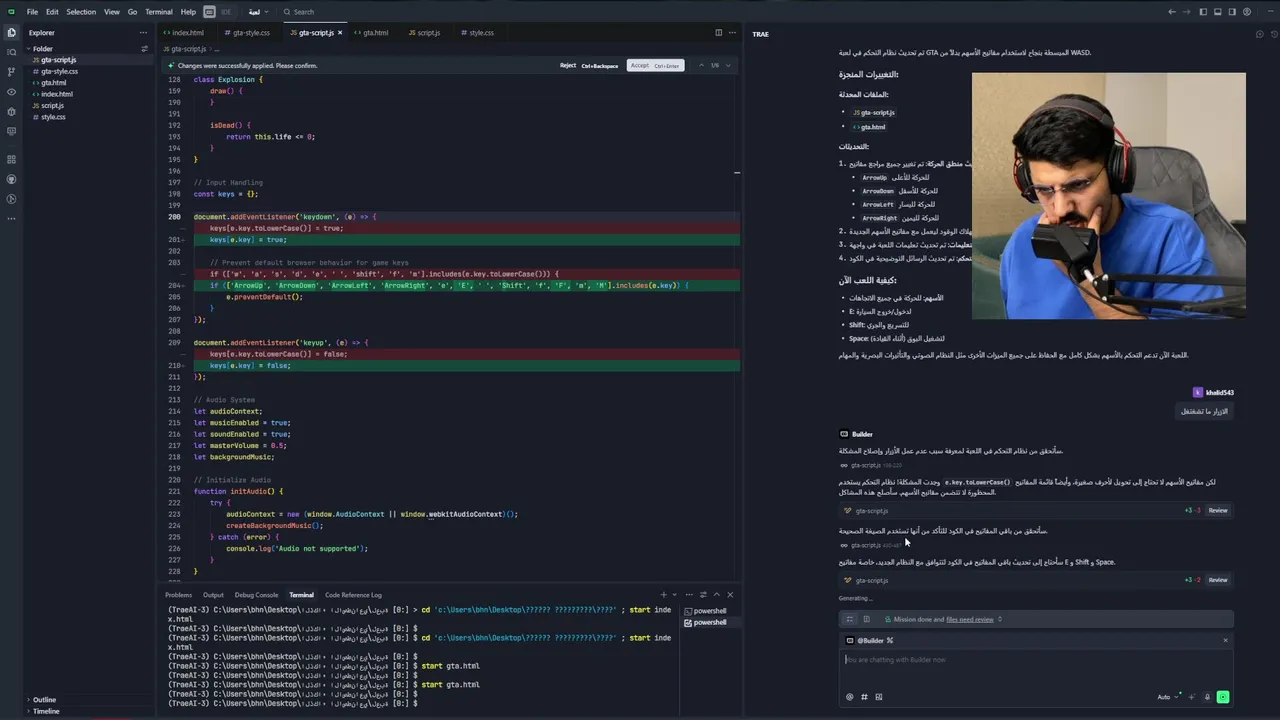Click Review for the +3 -2 gta-script.js edit
Image resolution: width=1280 pixels, height=720 pixels.
[x=1217, y=580]
